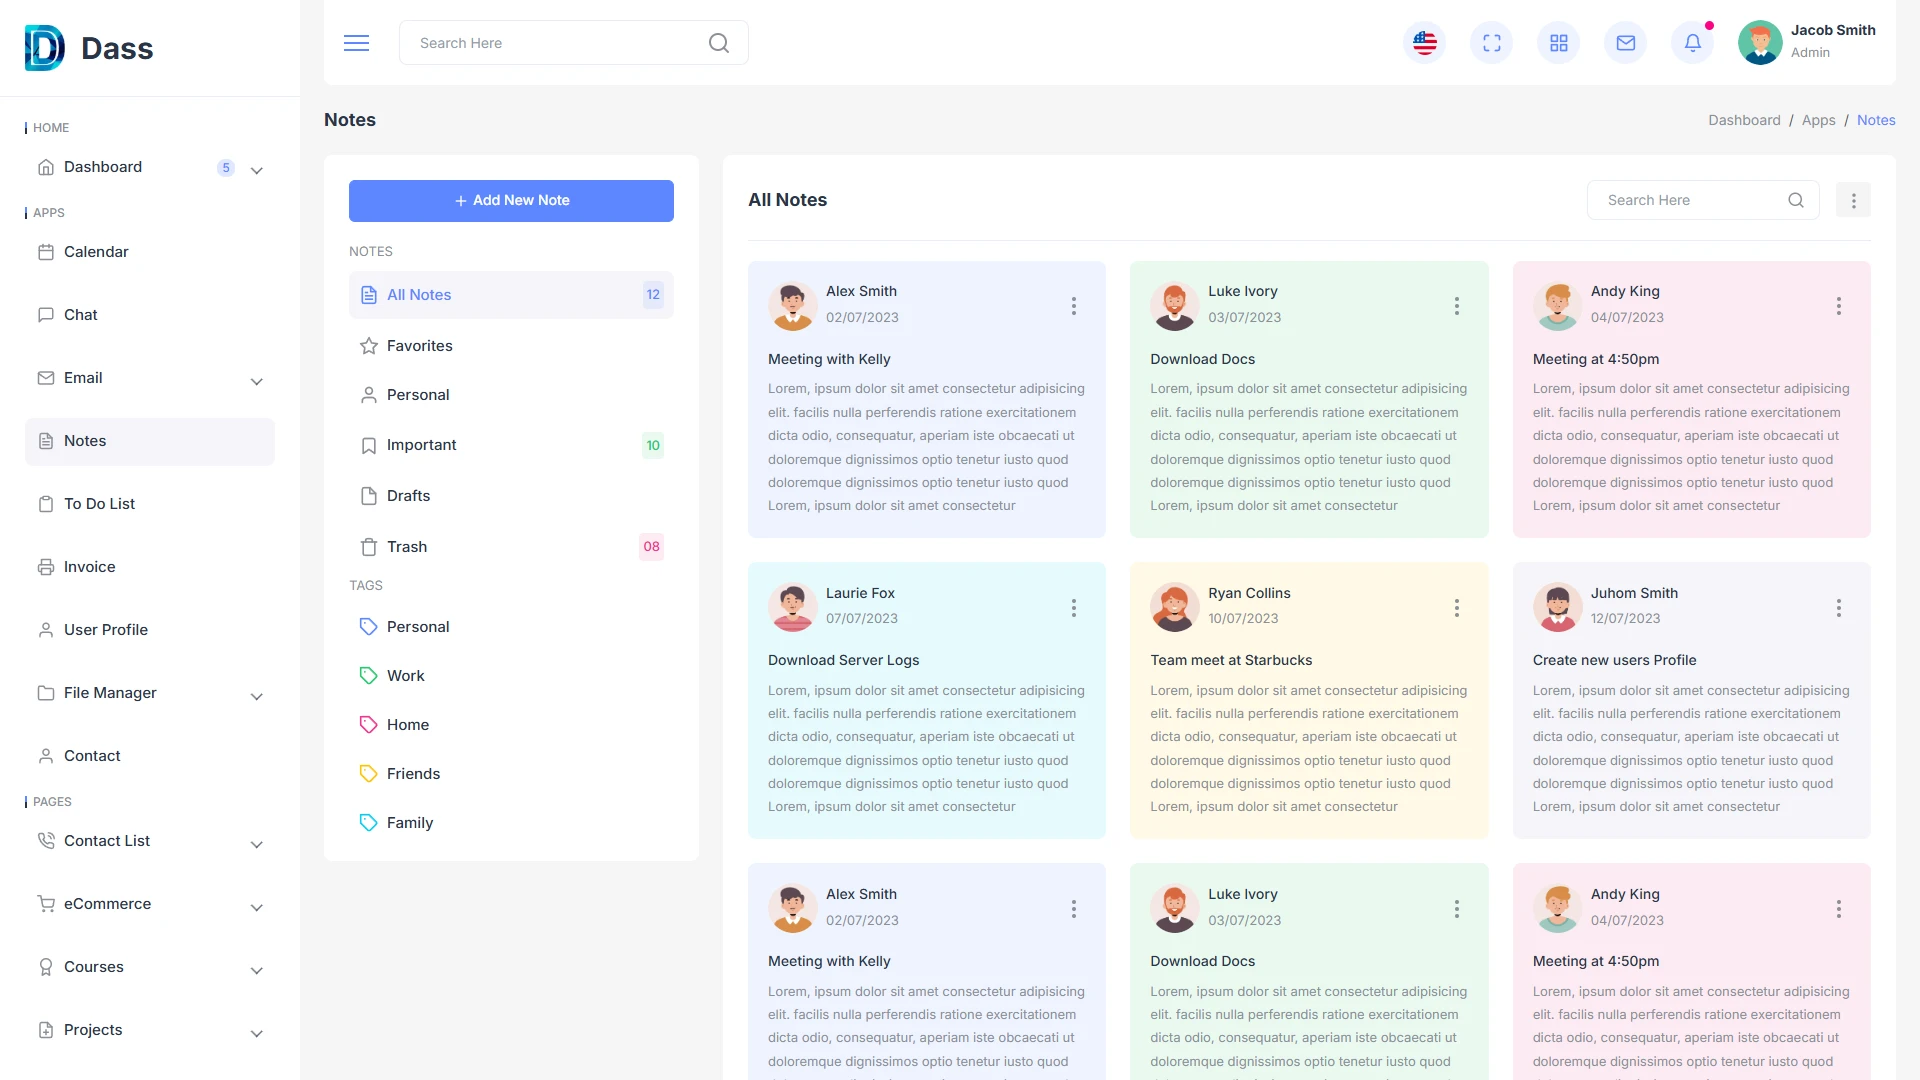Go to Apps breadcrumb link
Screen dimensions: 1920x1080
[1818, 120]
